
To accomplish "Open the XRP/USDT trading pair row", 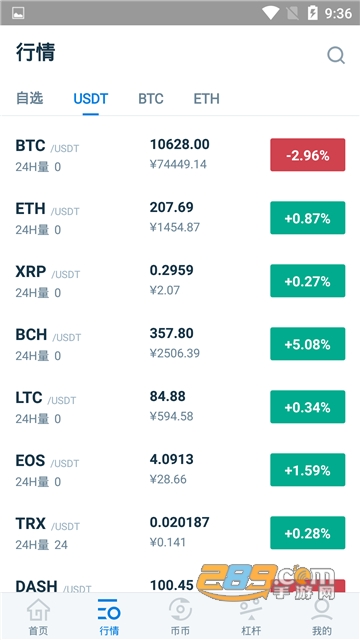I will pyautogui.click(x=180, y=281).
